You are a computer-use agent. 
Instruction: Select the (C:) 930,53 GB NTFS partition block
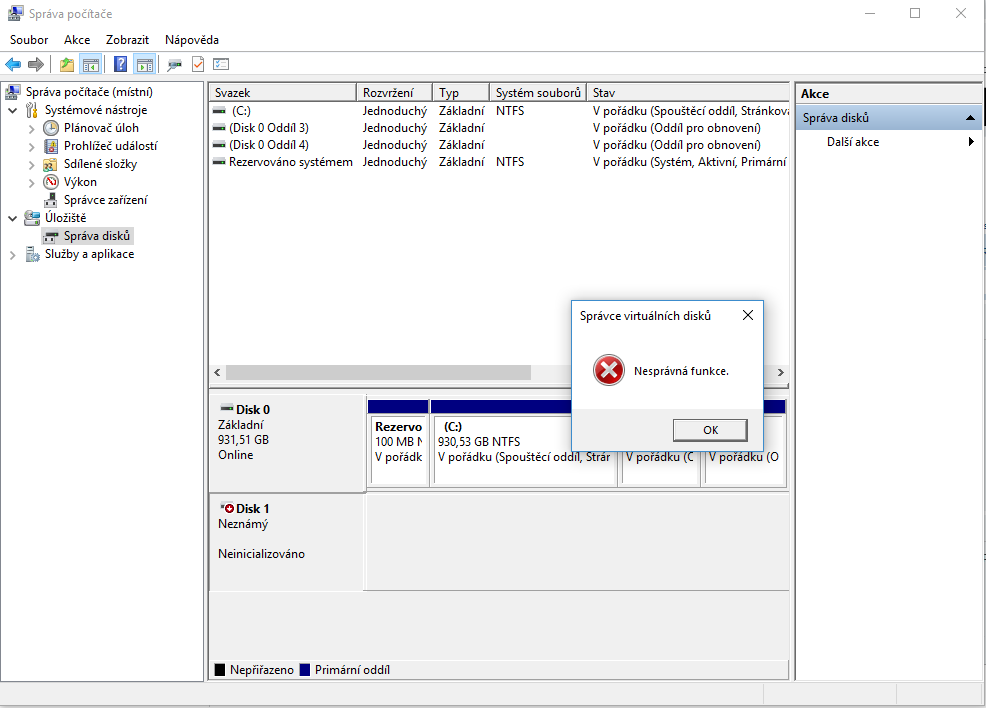pyautogui.click(x=524, y=443)
